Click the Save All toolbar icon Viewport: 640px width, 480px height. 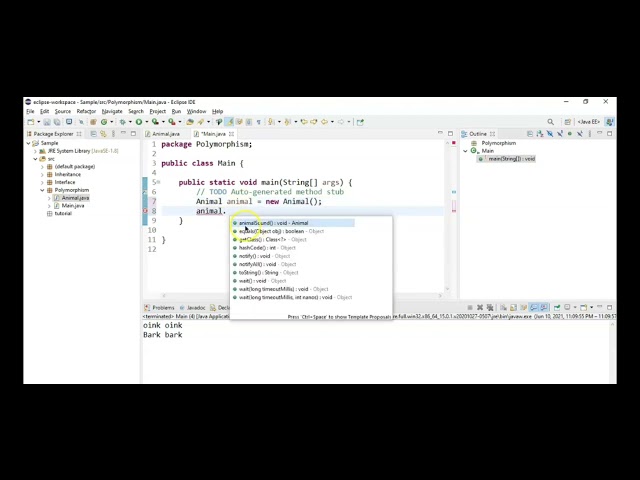[x=57, y=122]
